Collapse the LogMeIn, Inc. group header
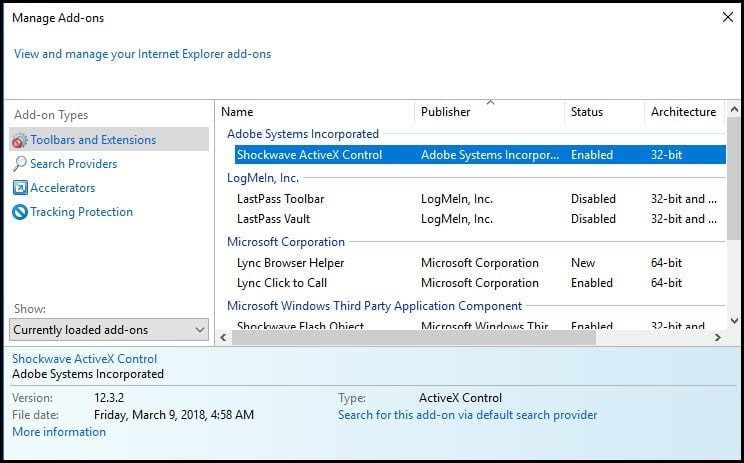Image resolution: width=744 pixels, height=463 pixels. point(263,178)
